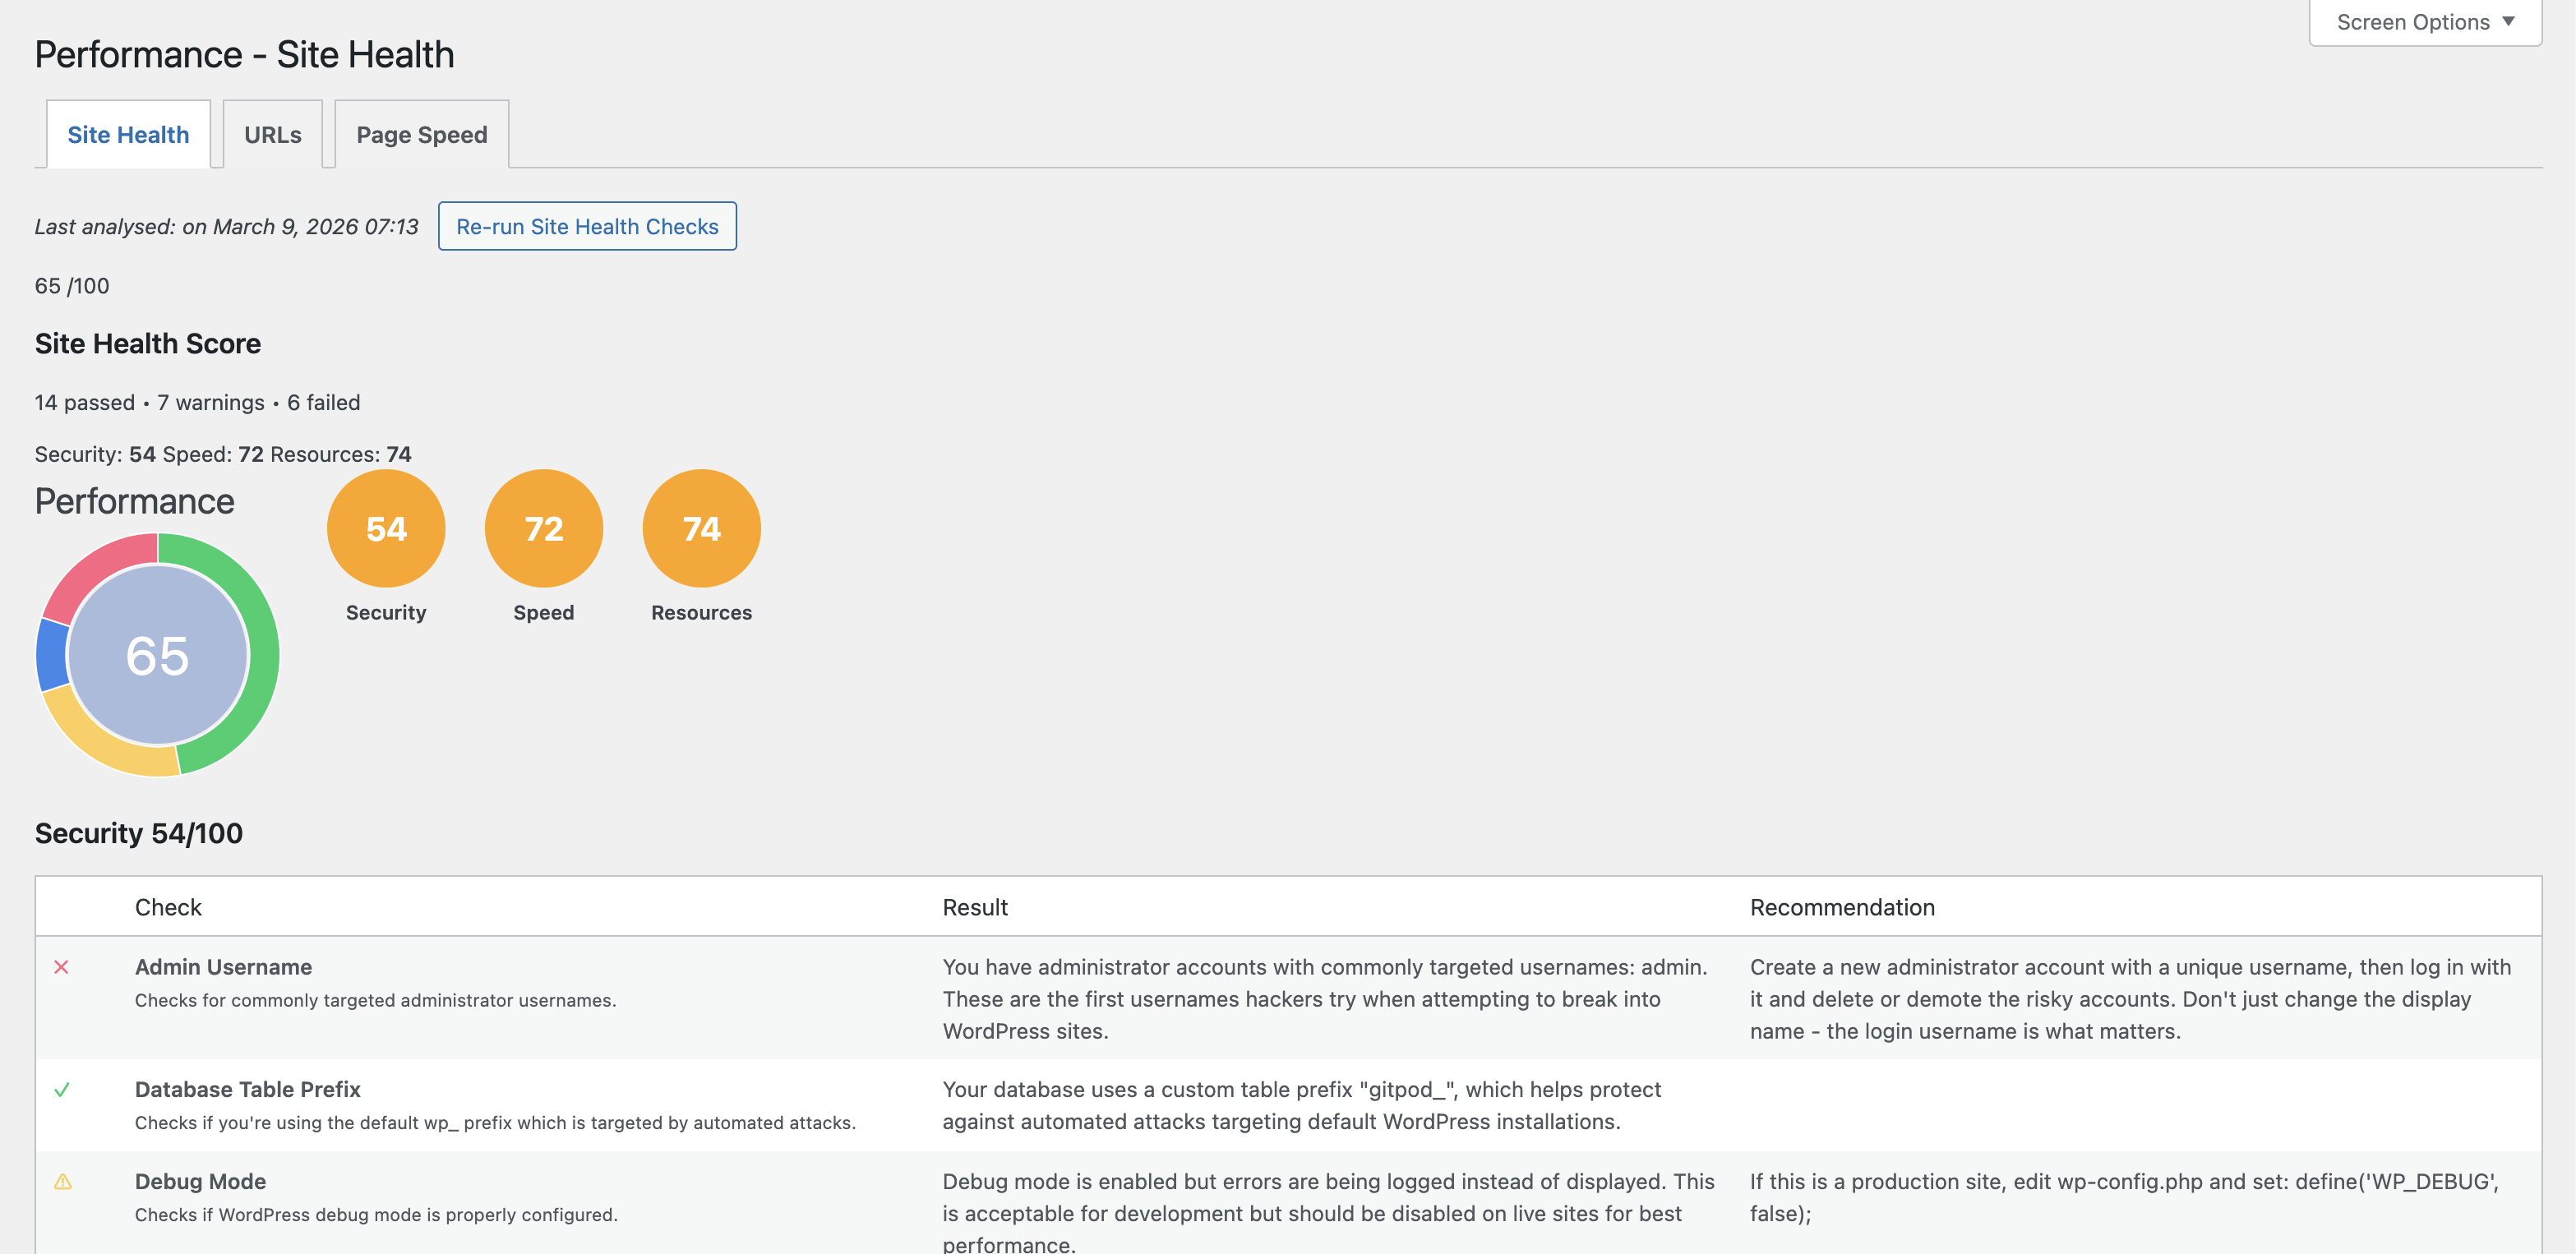Screen dimensions: 2576x1254
Task: Click the red failed X icon for Admin Username
Action: [61, 967]
